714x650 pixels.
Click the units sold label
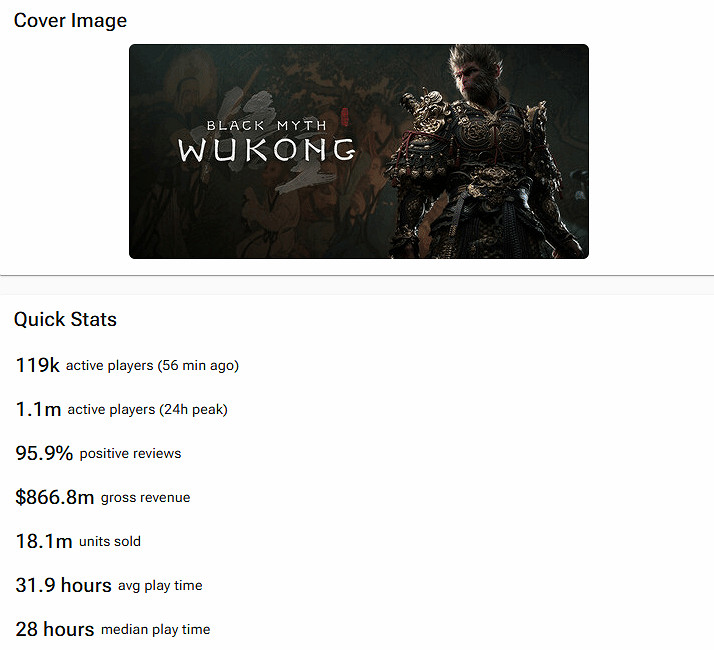click(x=110, y=542)
